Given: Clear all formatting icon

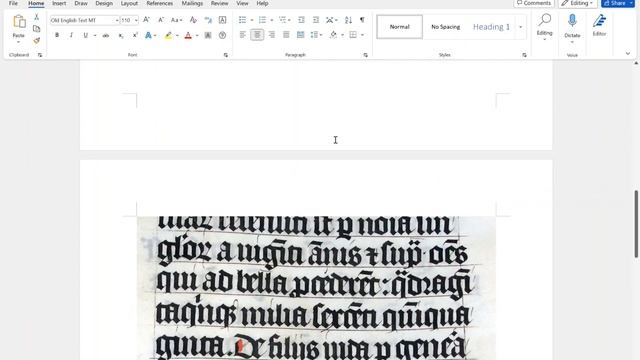Looking at the screenshot, I should tap(193, 20).
